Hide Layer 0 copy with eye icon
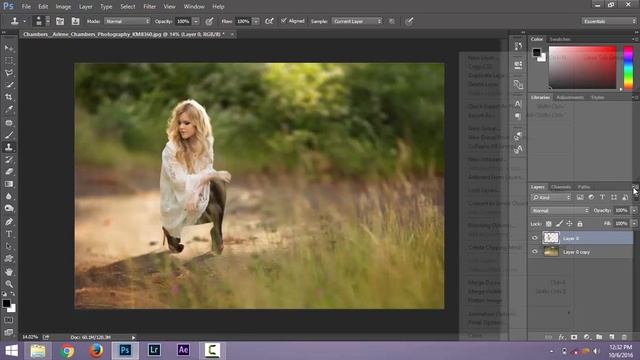Viewport: 640px width, 360px height. coord(535,252)
